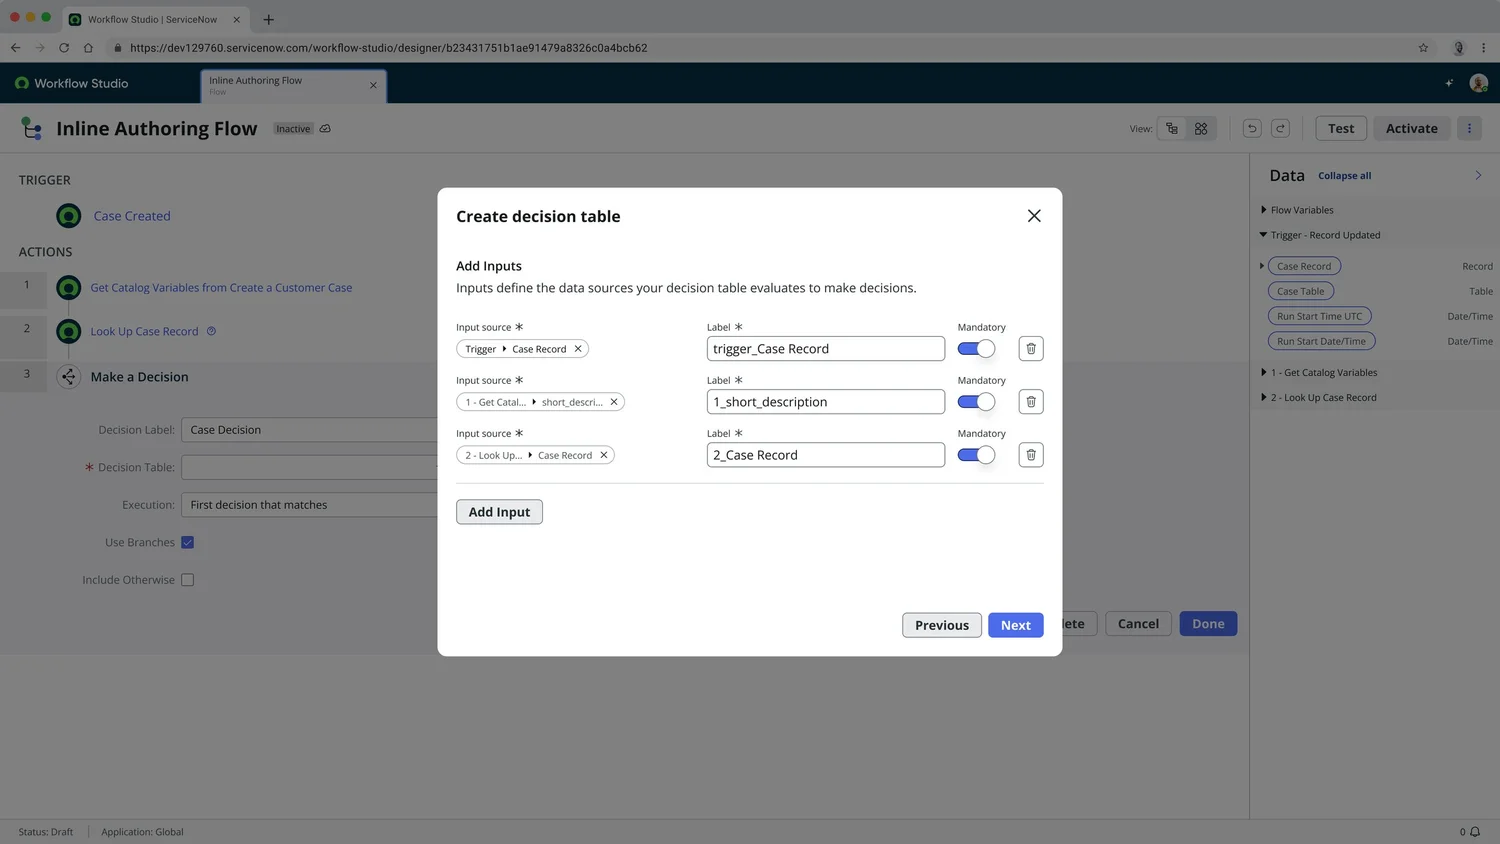The image size is (1500, 844).
Task: Click the Add Input button
Action: [499, 512]
